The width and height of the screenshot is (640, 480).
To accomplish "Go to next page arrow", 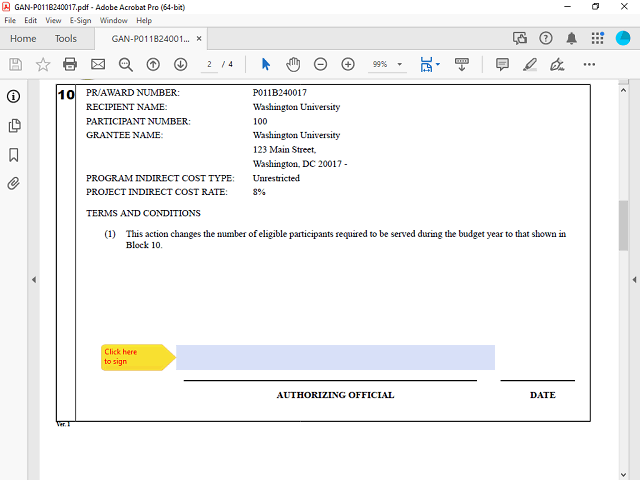I will tap(180, 64).
